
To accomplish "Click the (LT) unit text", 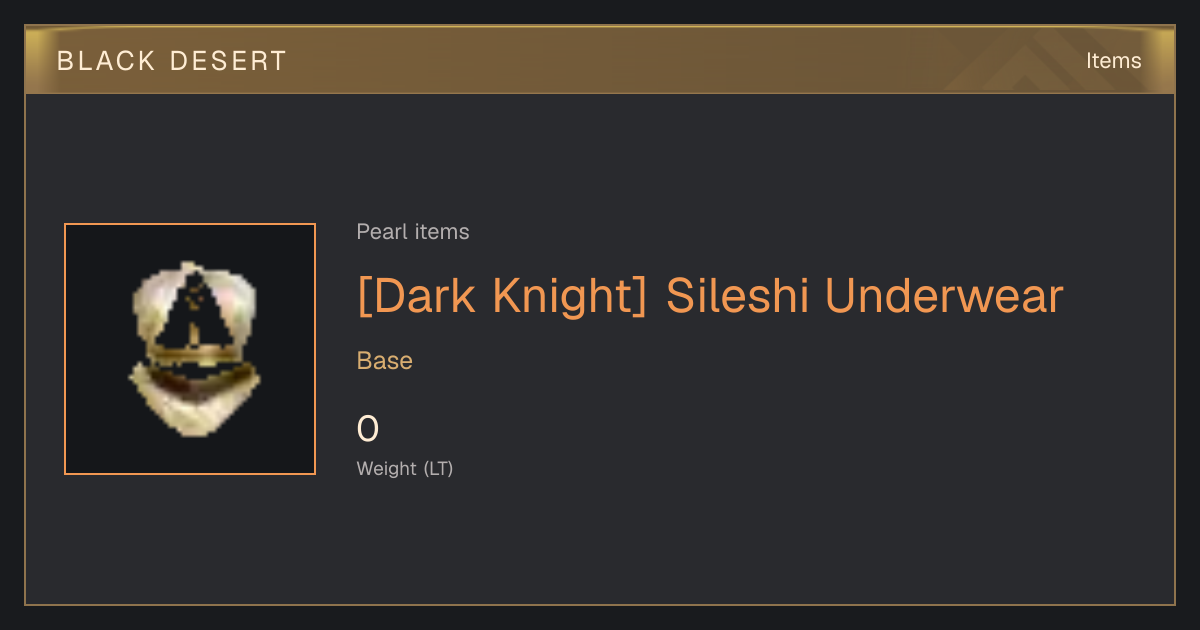I will 438,468.
